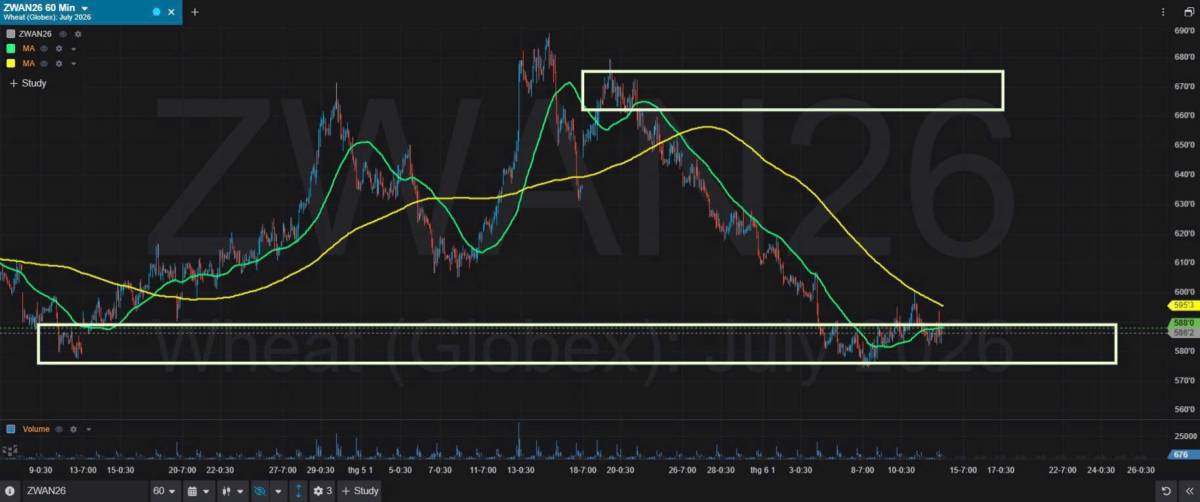Click the 'thg 5 1' date axis label
Viewport: 1200px width, 502px height.
[361, 469]
